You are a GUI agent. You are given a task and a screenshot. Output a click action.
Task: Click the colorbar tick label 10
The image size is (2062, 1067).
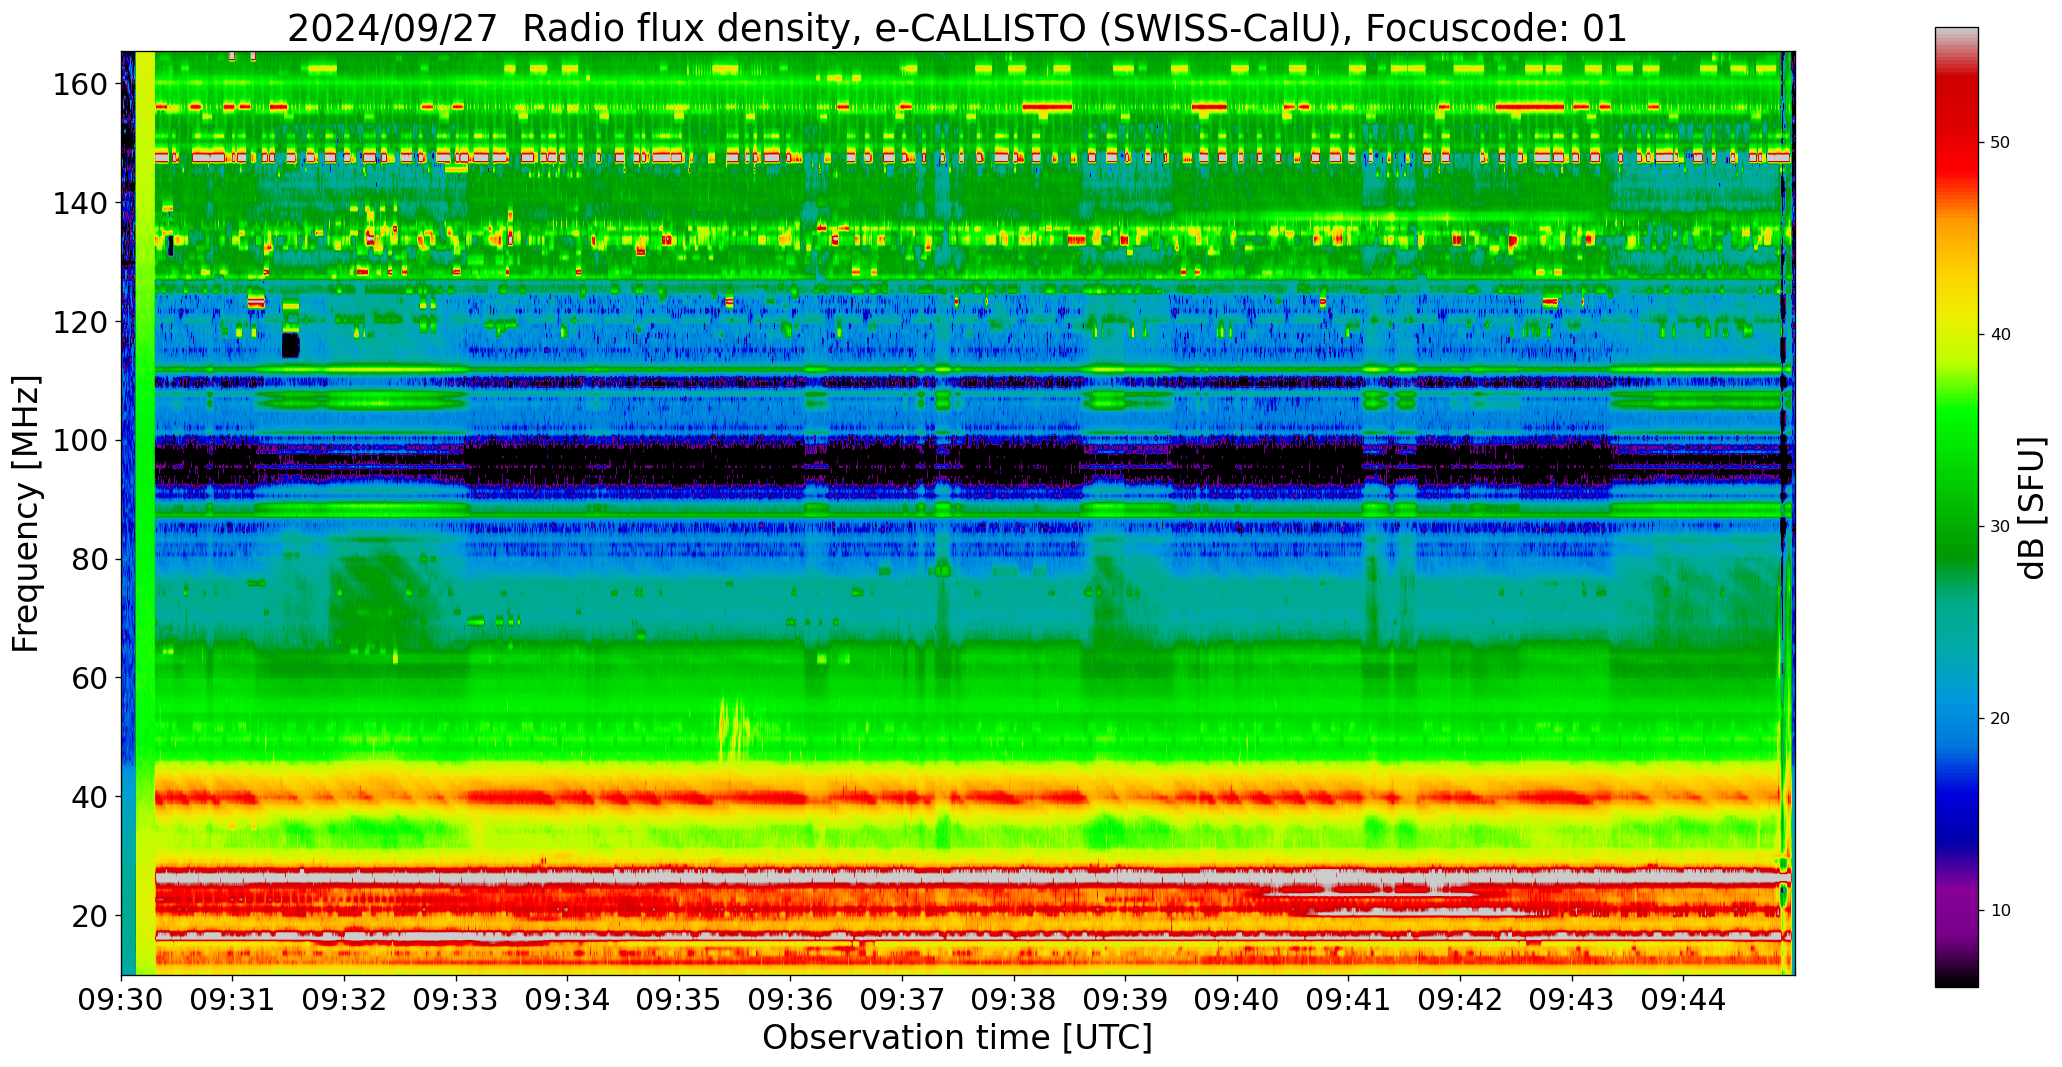2000,911
